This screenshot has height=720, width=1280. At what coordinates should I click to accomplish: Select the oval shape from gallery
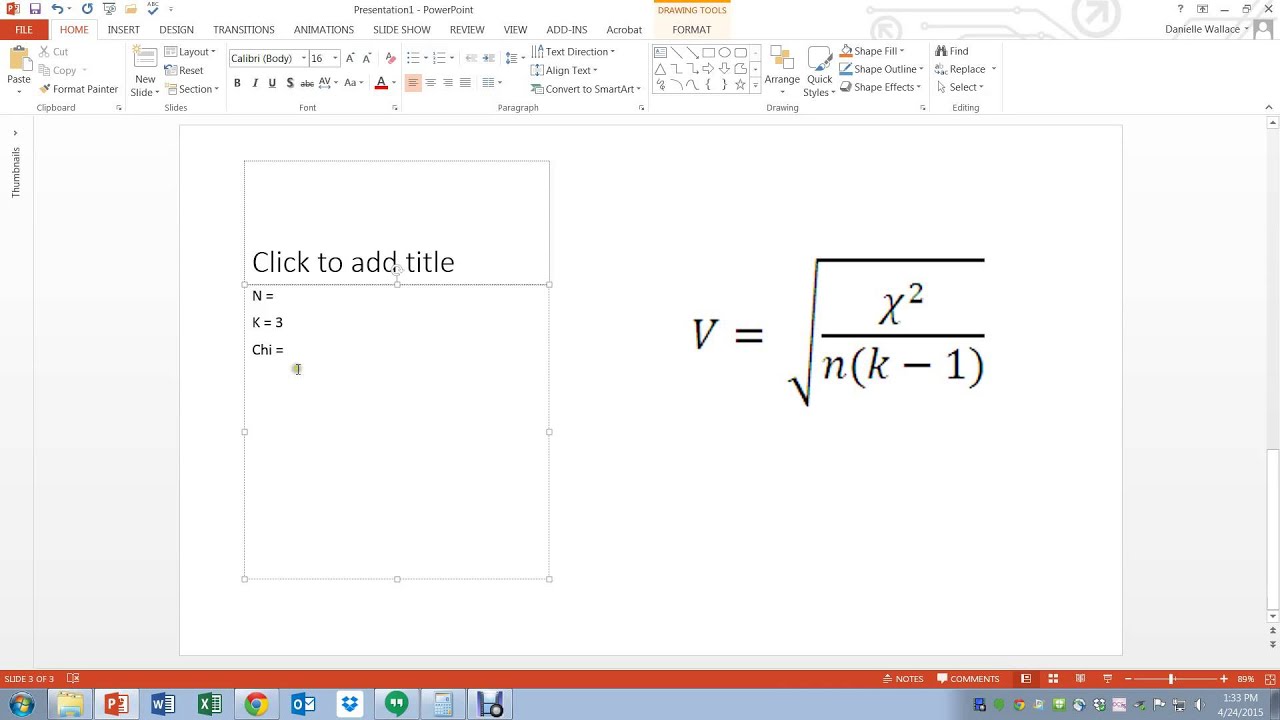pyautogui.click(x=724, y=52)
